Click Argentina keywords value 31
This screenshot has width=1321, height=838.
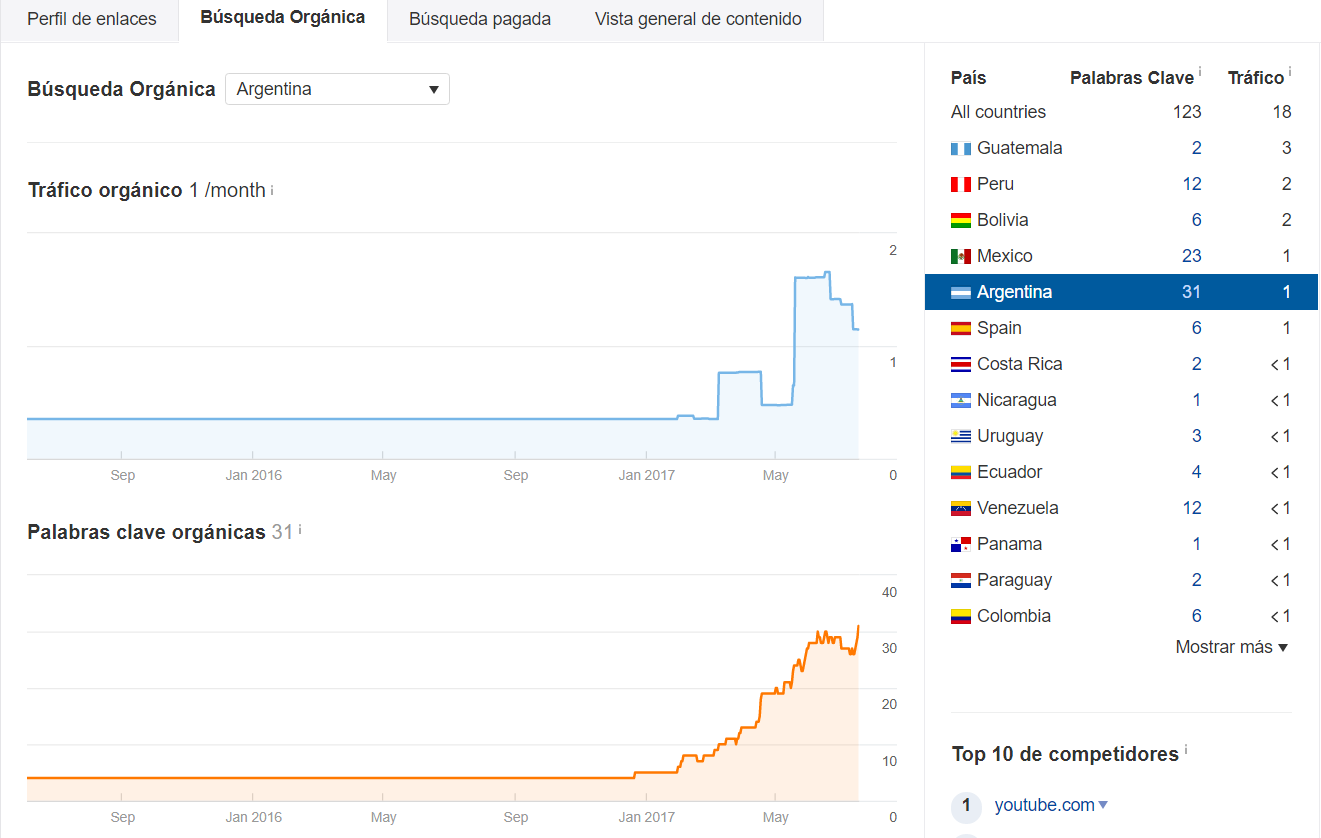(x=1191, y=292)
